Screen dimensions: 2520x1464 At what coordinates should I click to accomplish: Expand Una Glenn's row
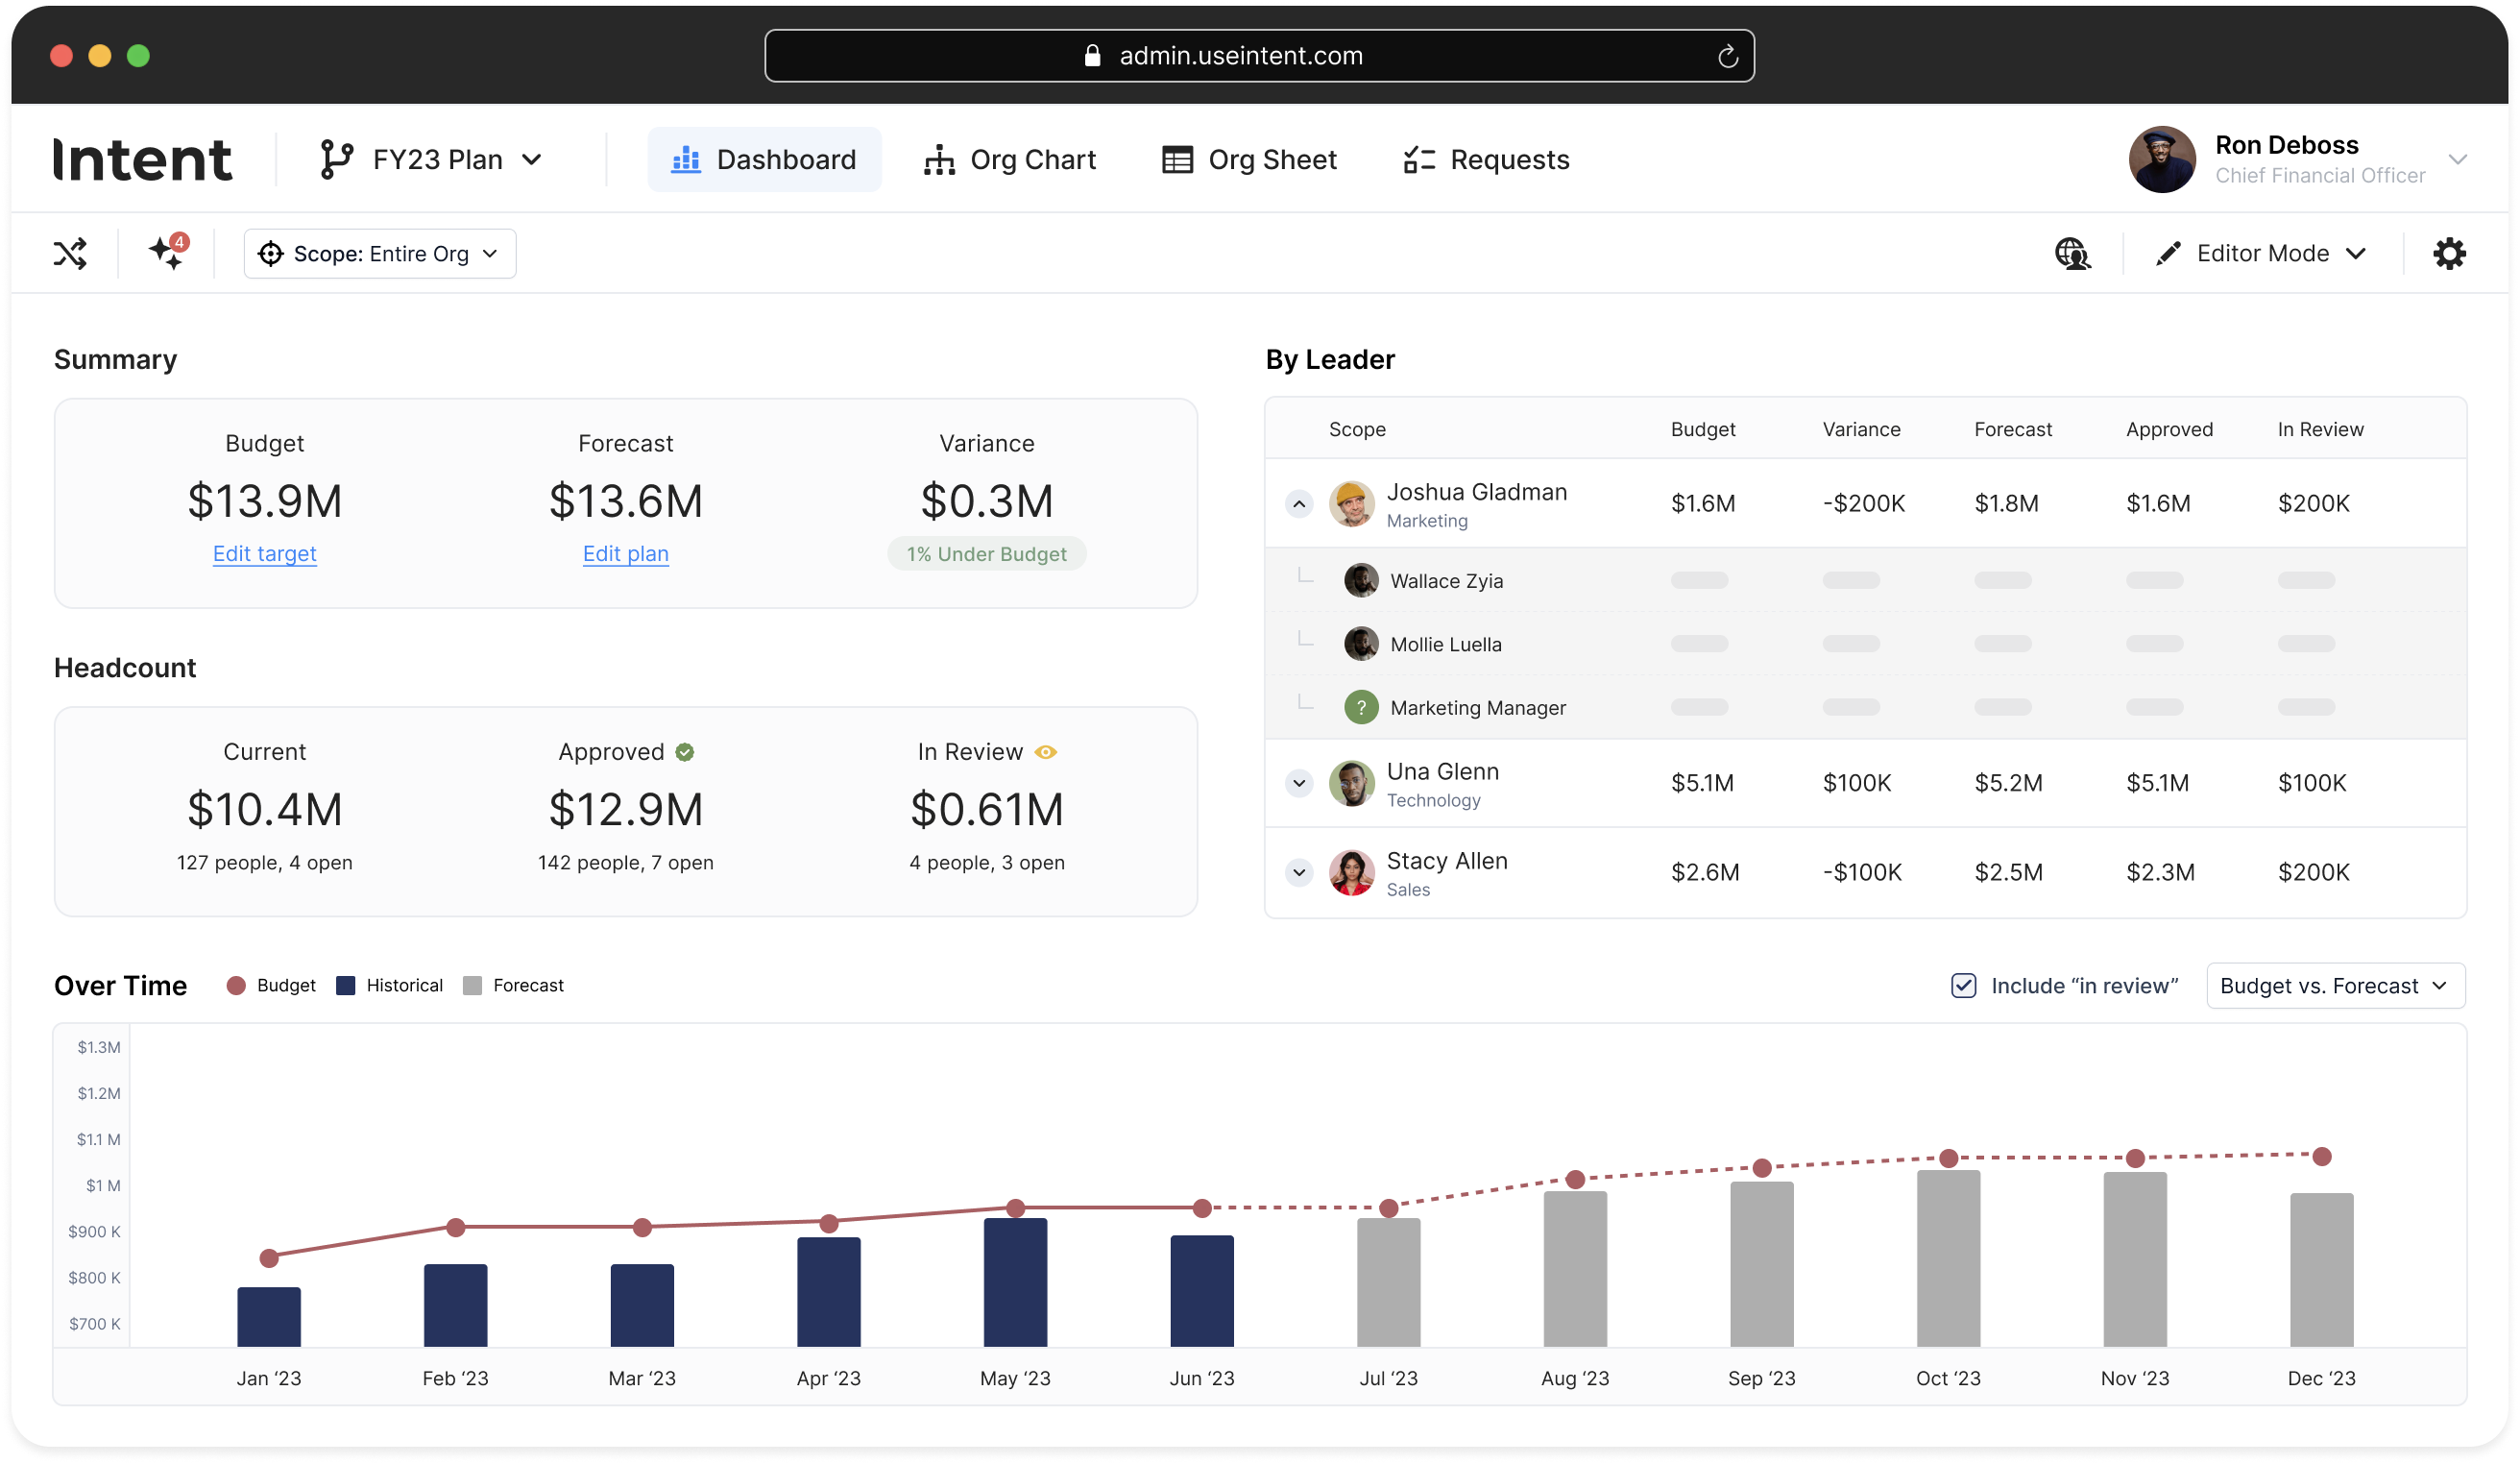coord(1299,783)
